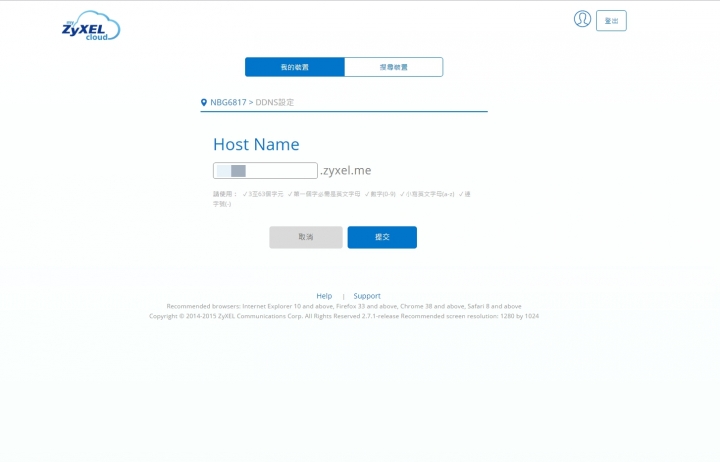The width and height of the screenshot is (720, 462).
Task: Open the Support link in footer
Action: tap(367, 296)
